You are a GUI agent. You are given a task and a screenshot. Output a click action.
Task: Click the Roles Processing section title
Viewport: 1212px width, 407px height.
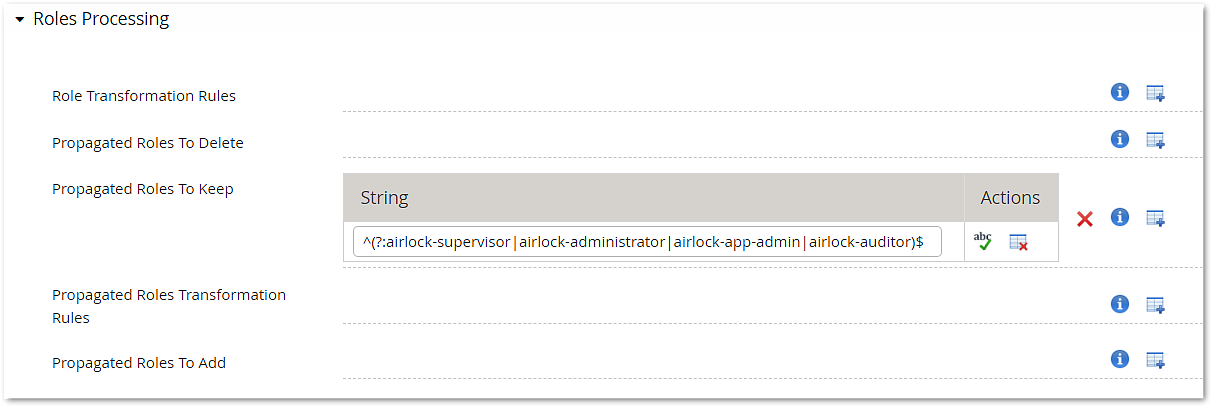101,19
